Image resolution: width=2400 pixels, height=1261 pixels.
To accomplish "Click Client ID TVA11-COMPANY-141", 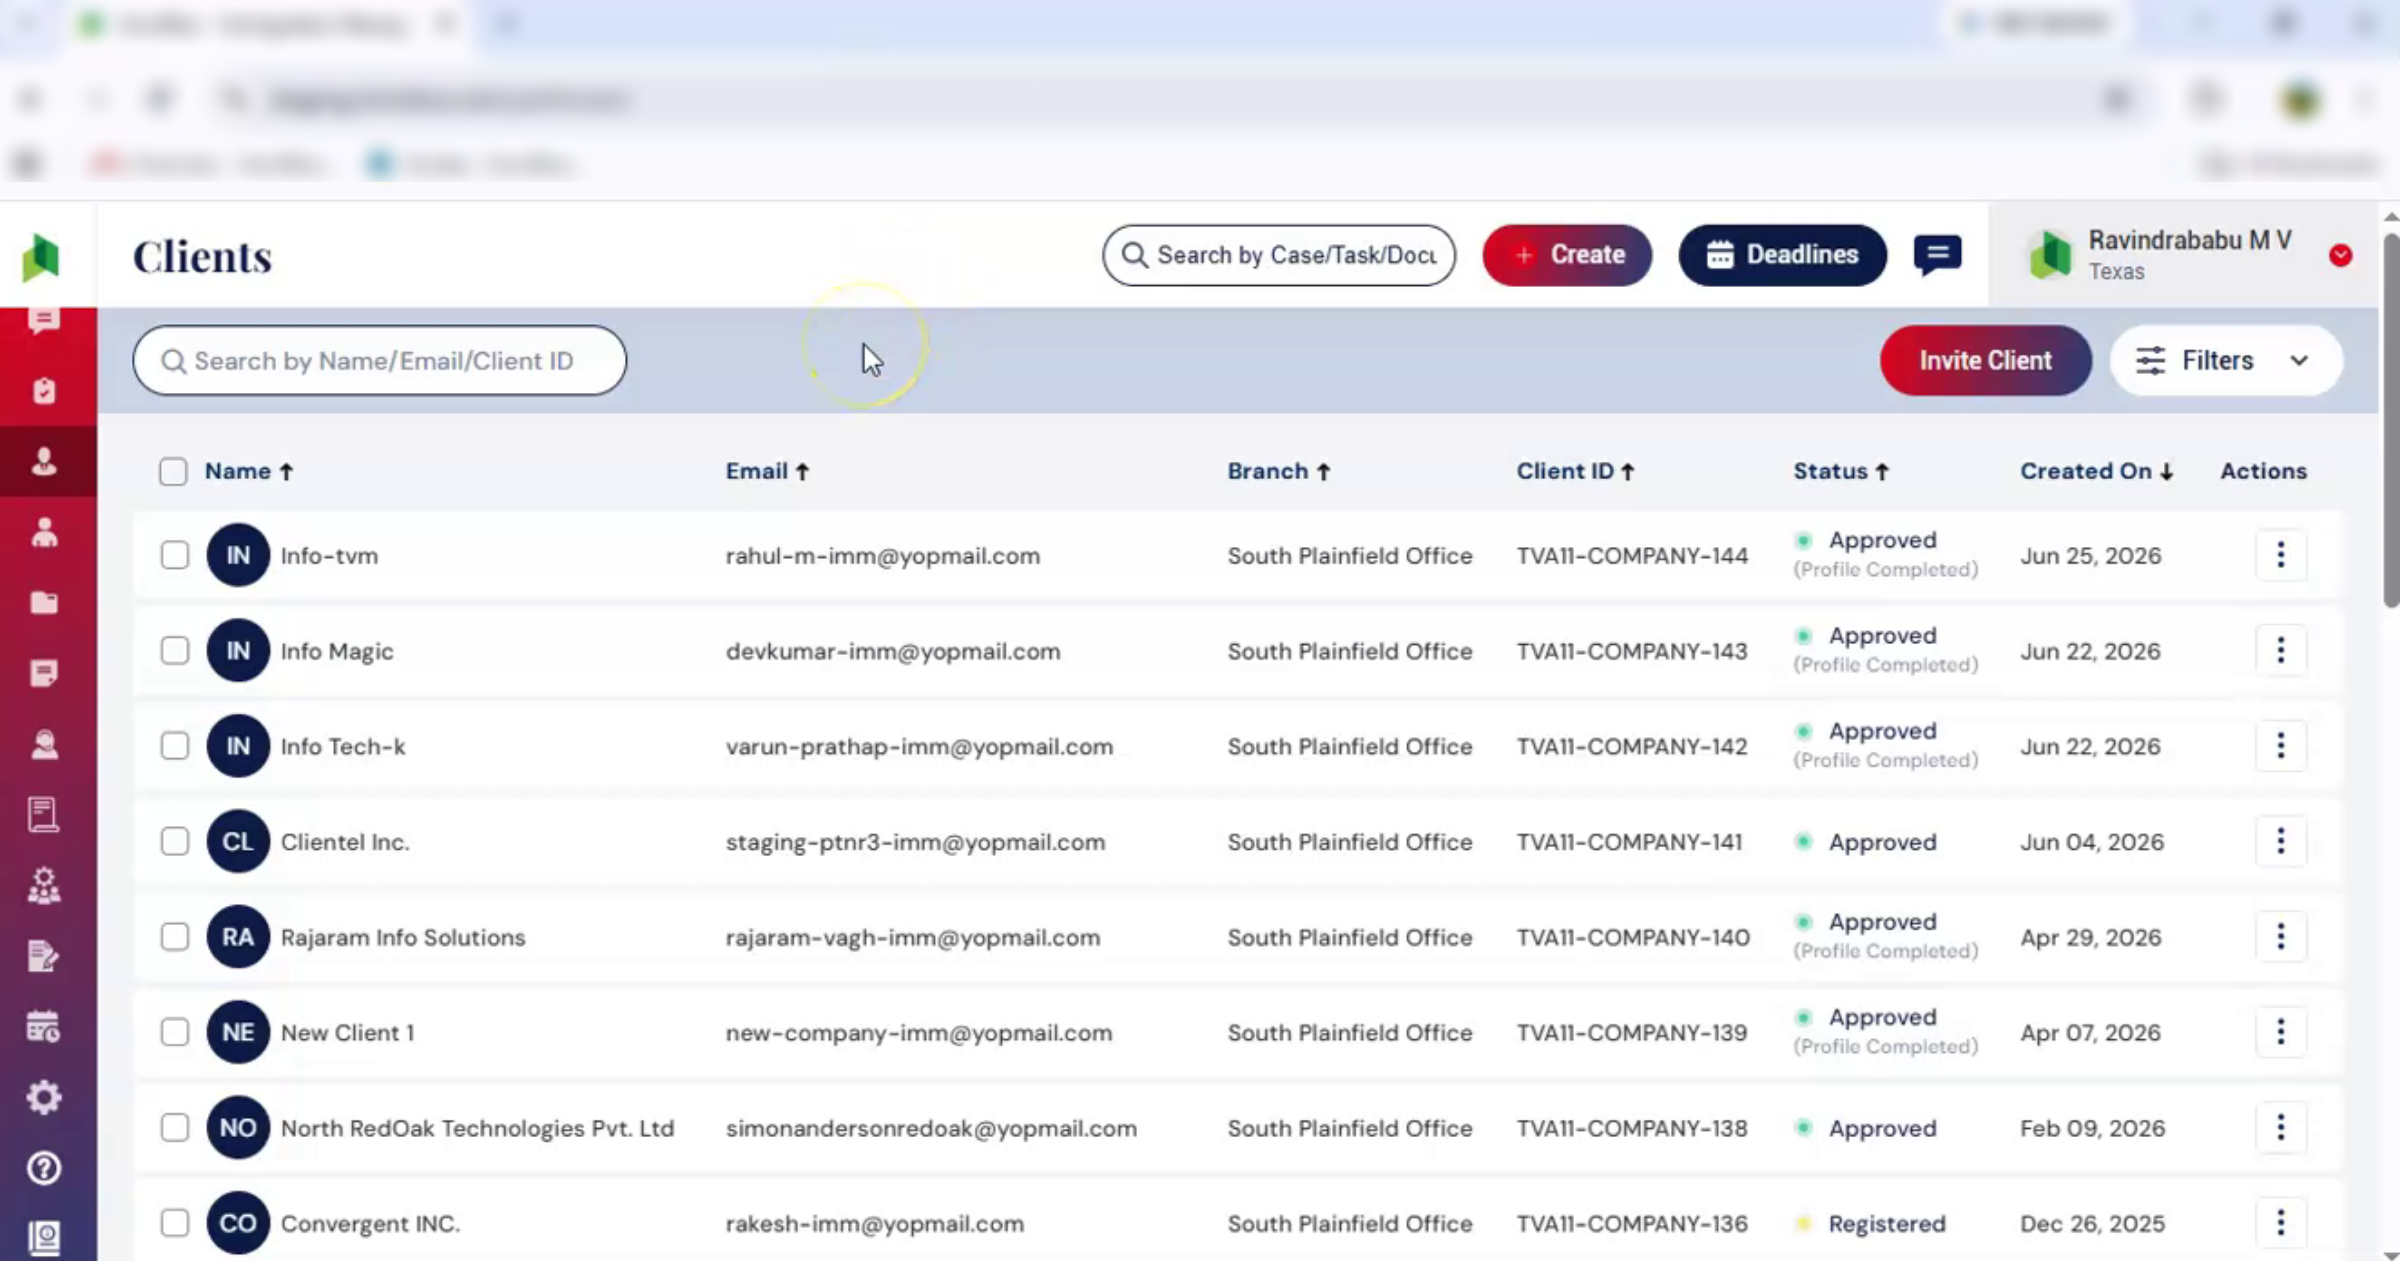I will [1629, 842].
